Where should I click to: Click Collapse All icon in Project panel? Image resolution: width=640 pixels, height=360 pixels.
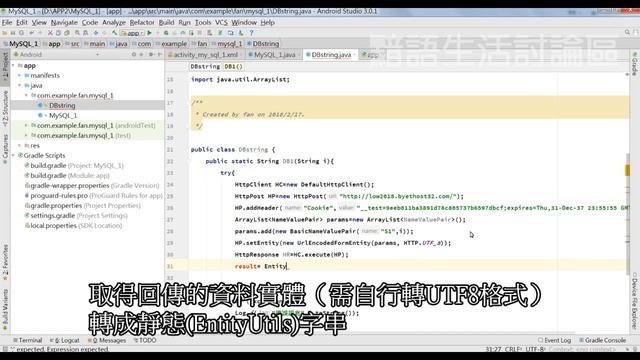(142, 54)
